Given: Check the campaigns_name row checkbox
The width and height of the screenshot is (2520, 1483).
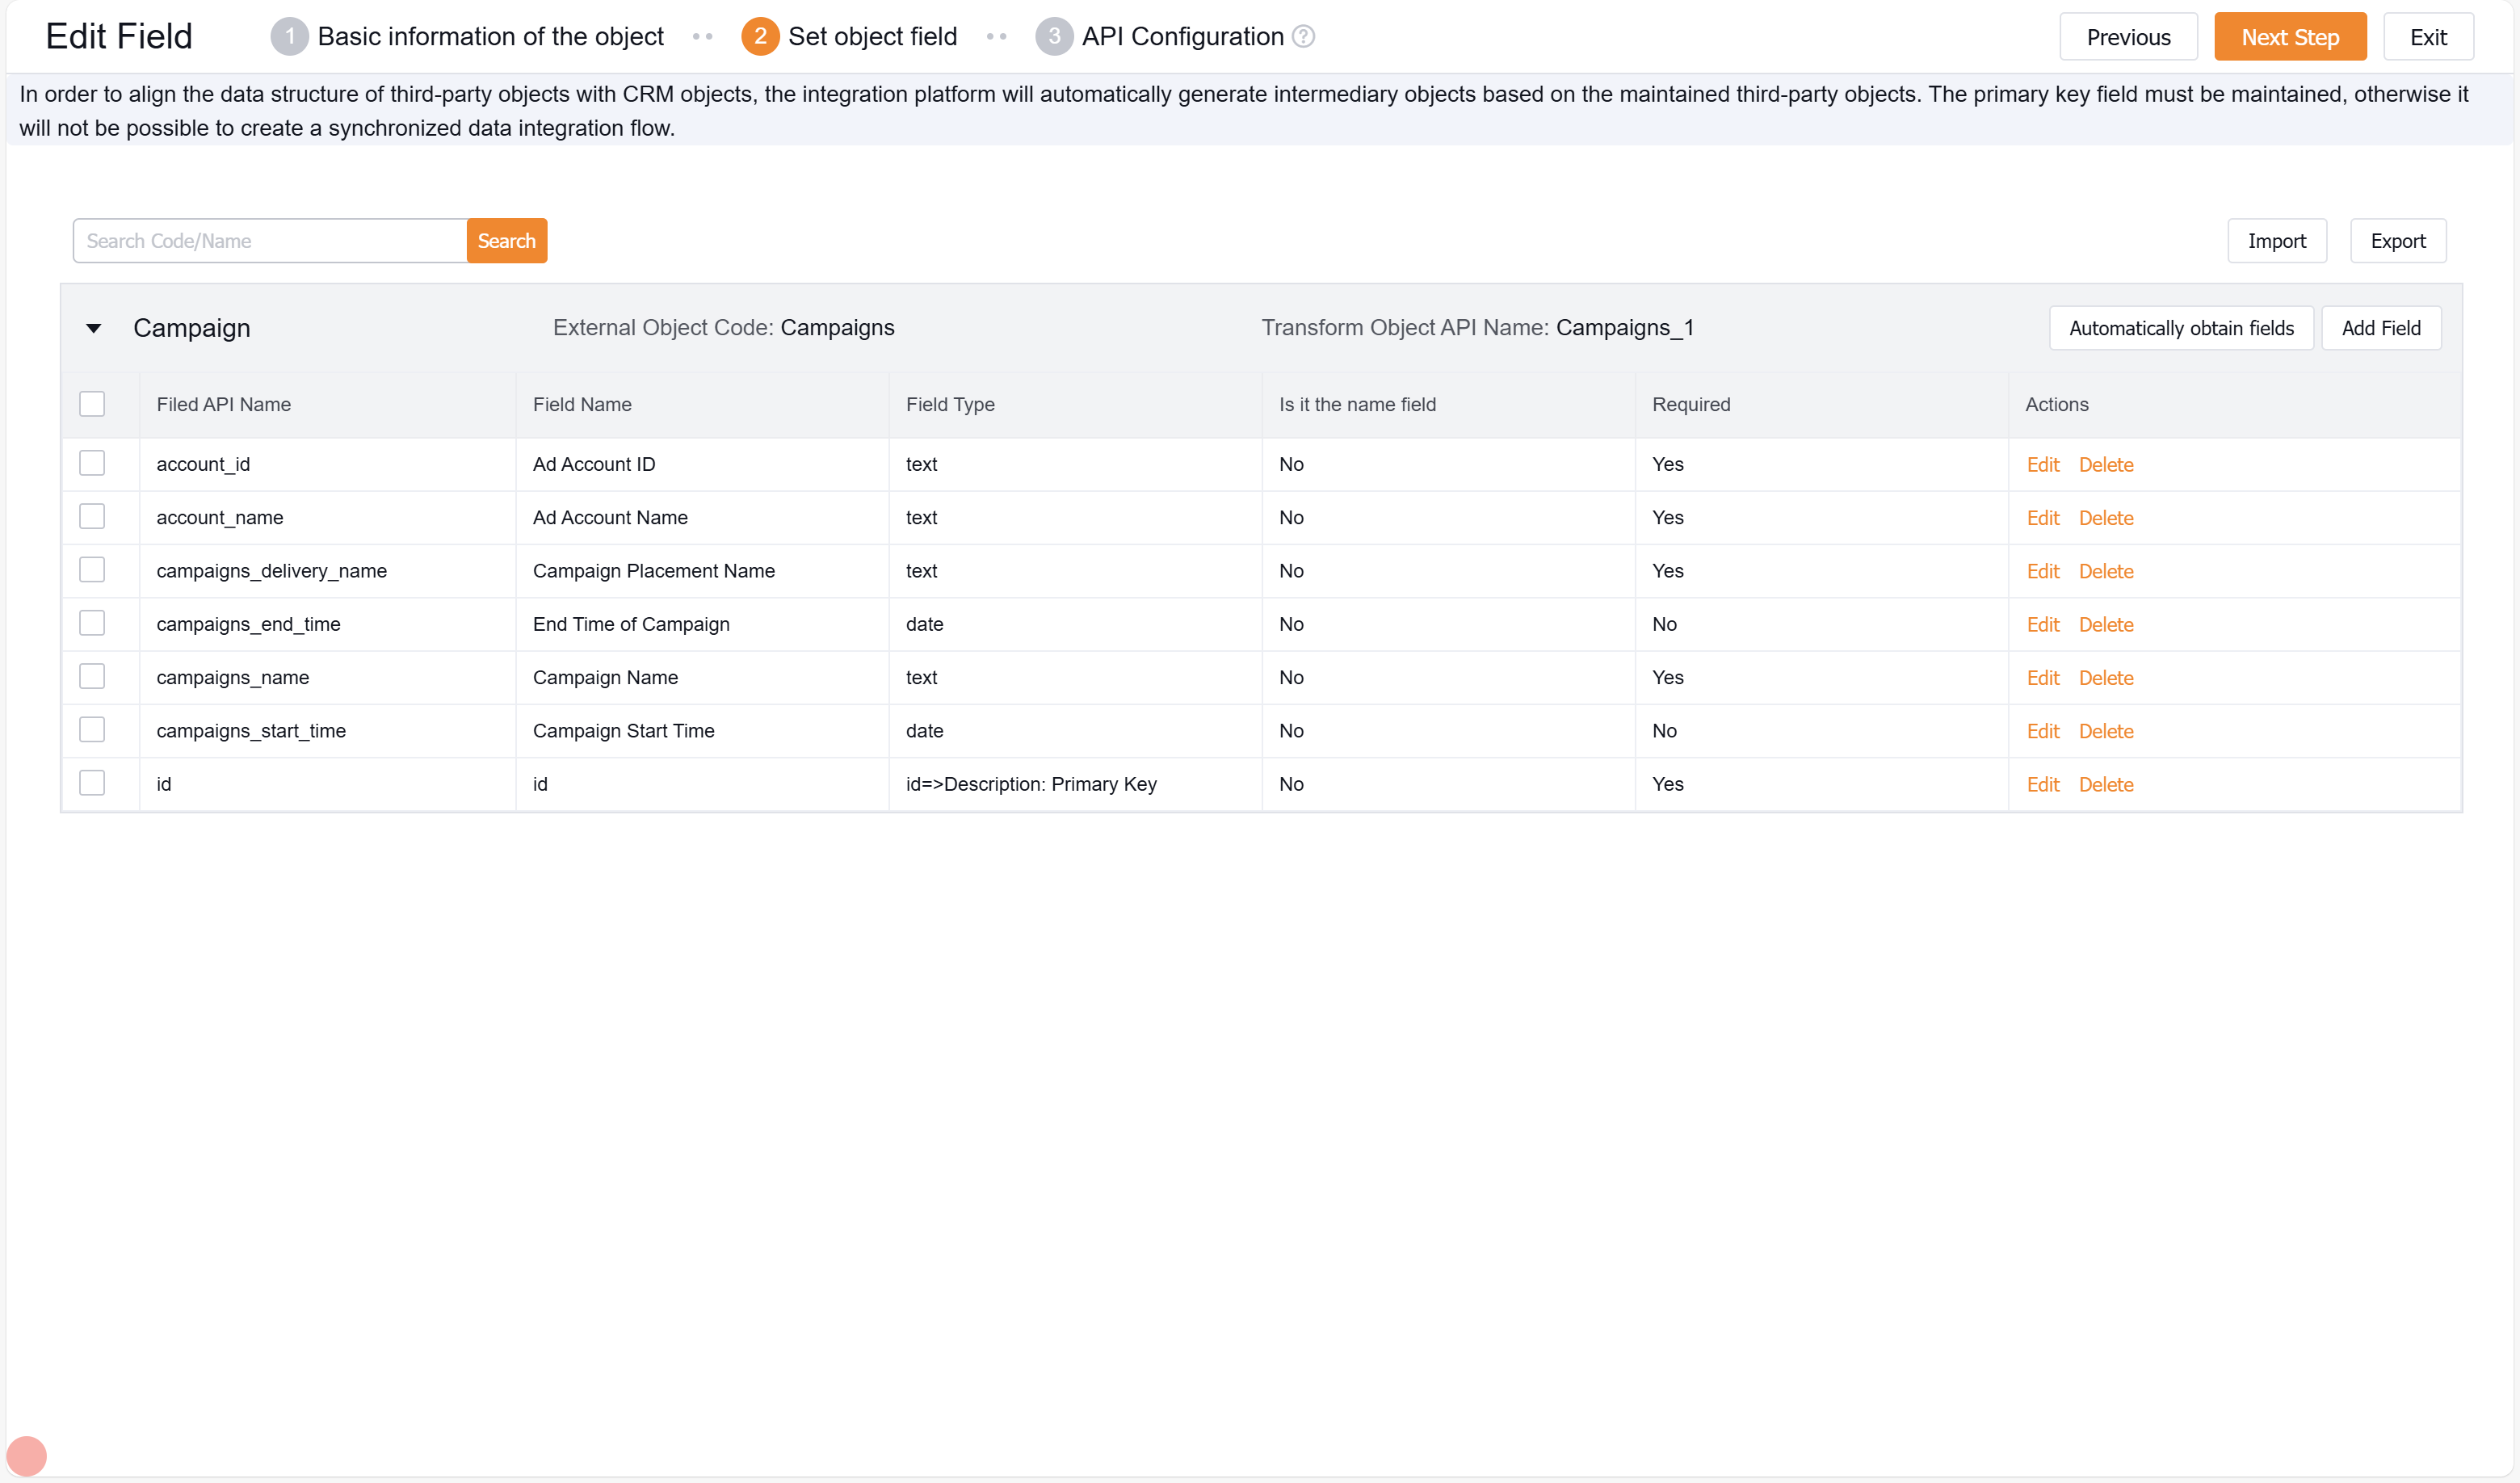Looking at the screenshot, I should click(x=92, y=677).
